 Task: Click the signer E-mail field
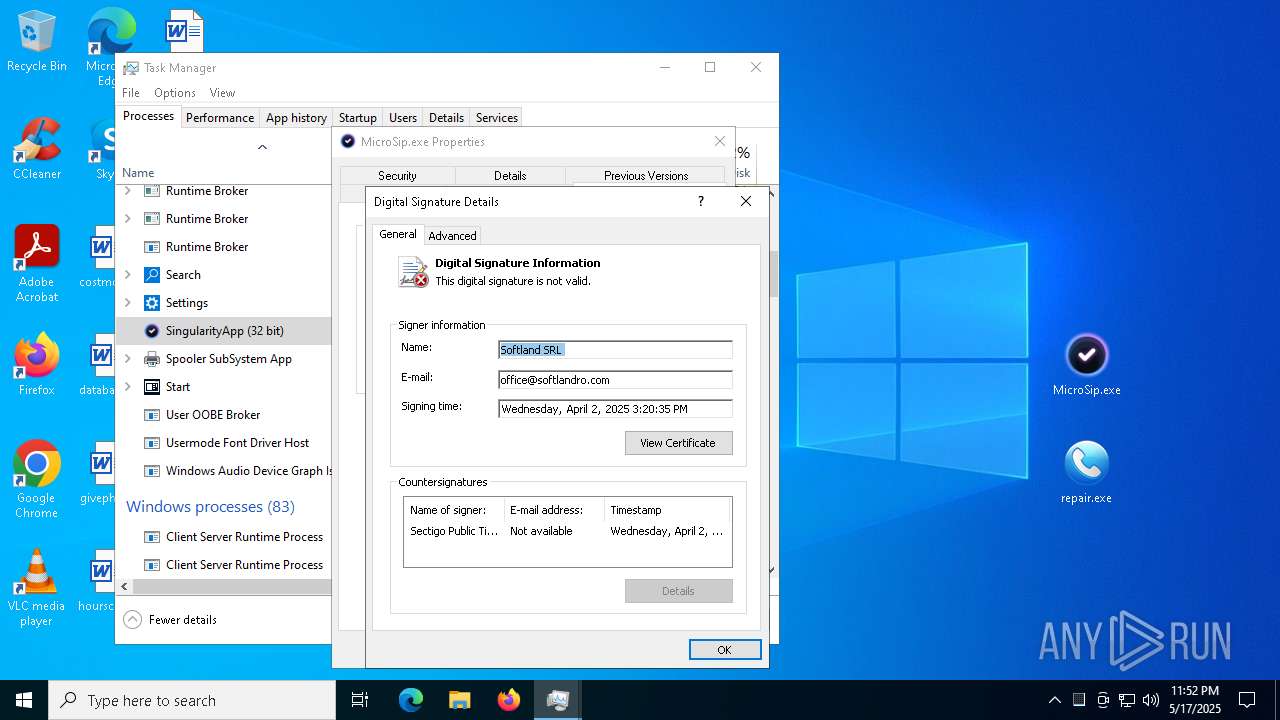615,380
